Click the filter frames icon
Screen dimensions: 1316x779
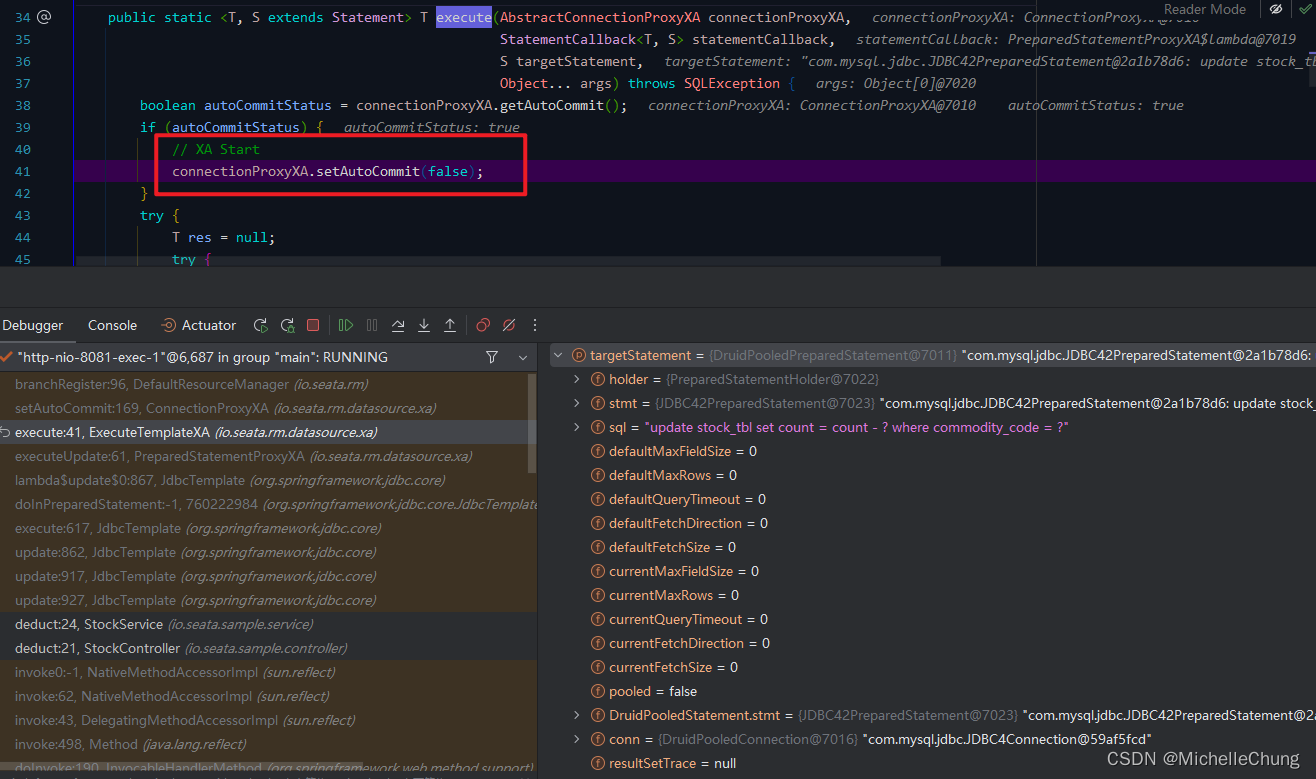tap(491, 357)
